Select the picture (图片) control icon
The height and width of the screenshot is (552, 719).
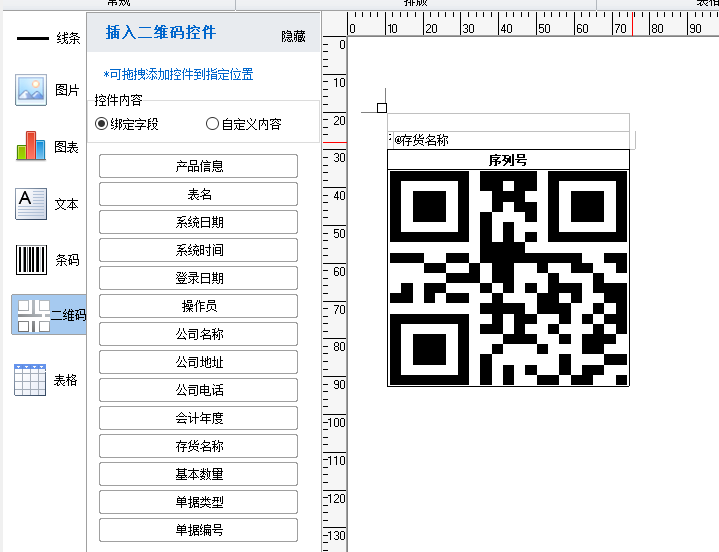click(x=31, y=90)
